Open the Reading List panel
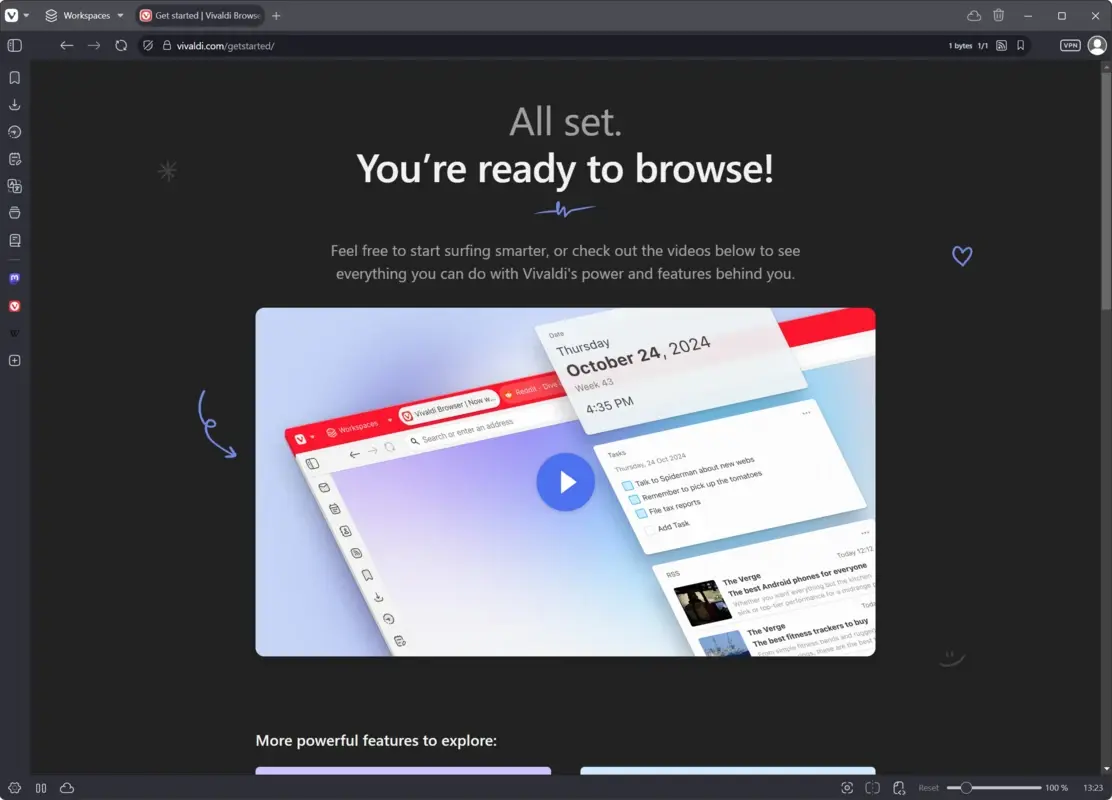 [14, 239]
